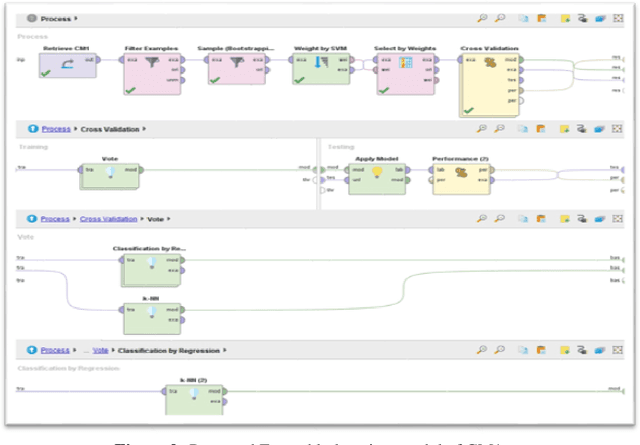Viewport: 640px width, 445px height.
Task: Click the fit-to-view icon at the end of the top Process toolbar
Action: [618, 18]
